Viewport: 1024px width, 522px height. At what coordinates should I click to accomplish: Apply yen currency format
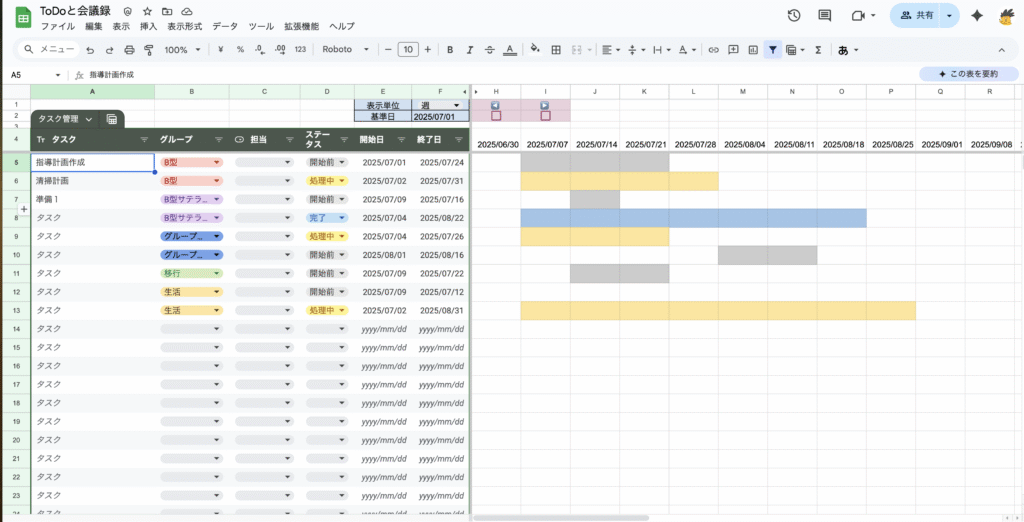pyautogui.click(x=221, y=50)
